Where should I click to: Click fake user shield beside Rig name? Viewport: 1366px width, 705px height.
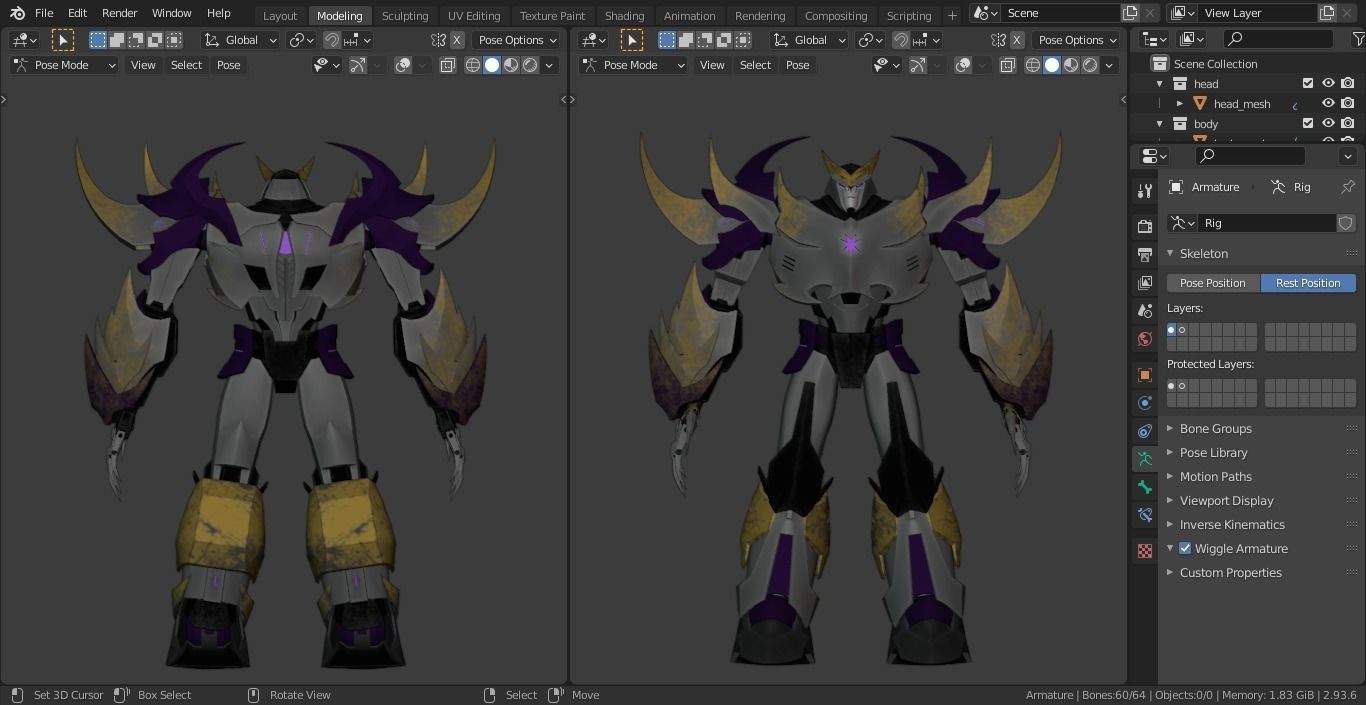tap(1346, 223)
